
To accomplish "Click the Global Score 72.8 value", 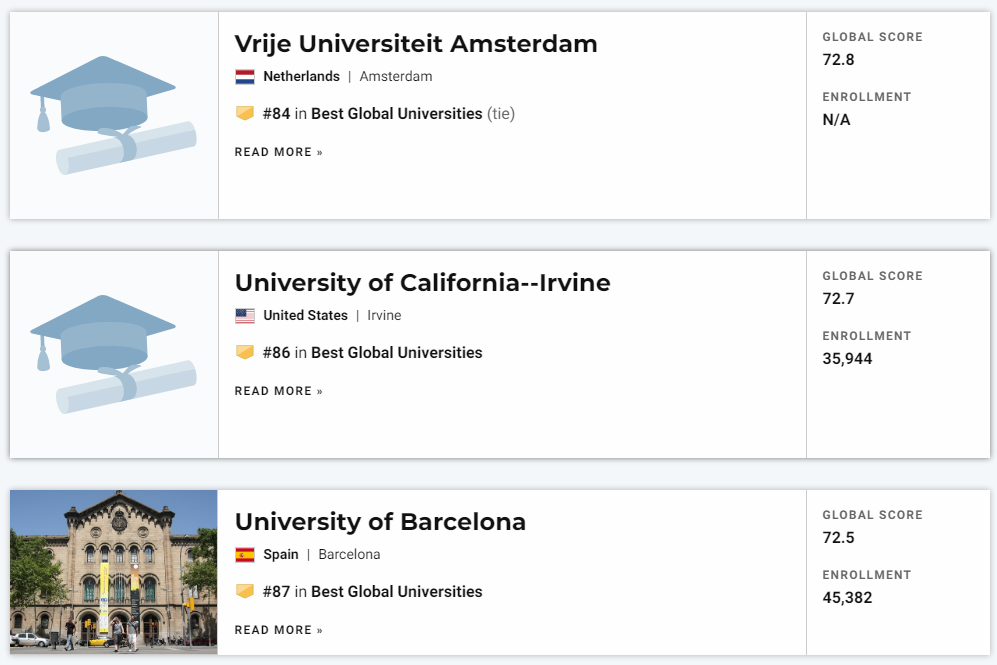I will tap(838, 60).
